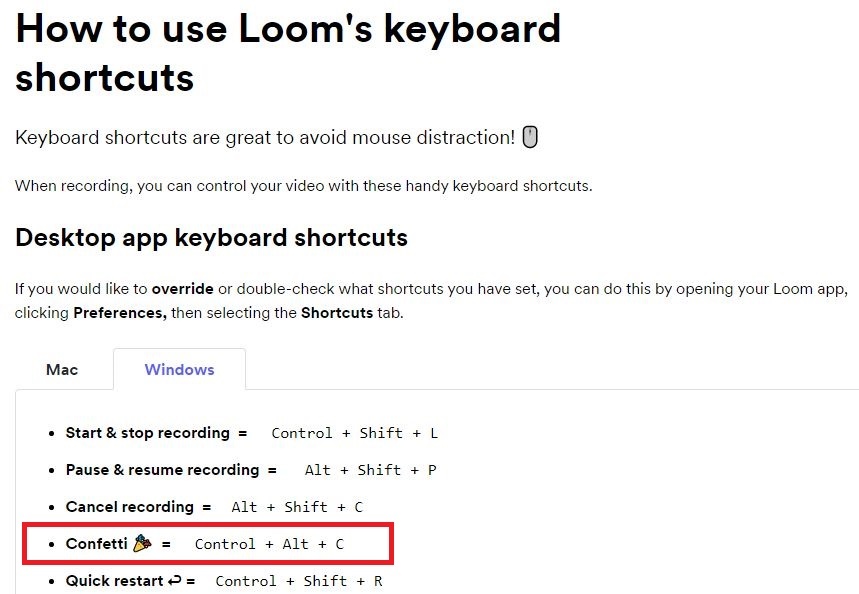This screenshot has width=859, height=594.
Task: Click the Quick restart arrow icon
Action: [175, 580]
